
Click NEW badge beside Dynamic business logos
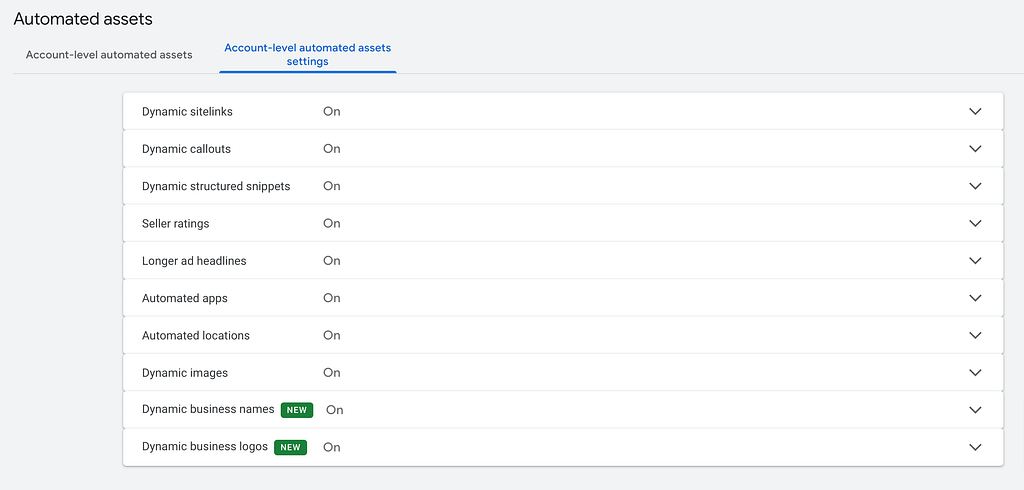pos(291,447)
